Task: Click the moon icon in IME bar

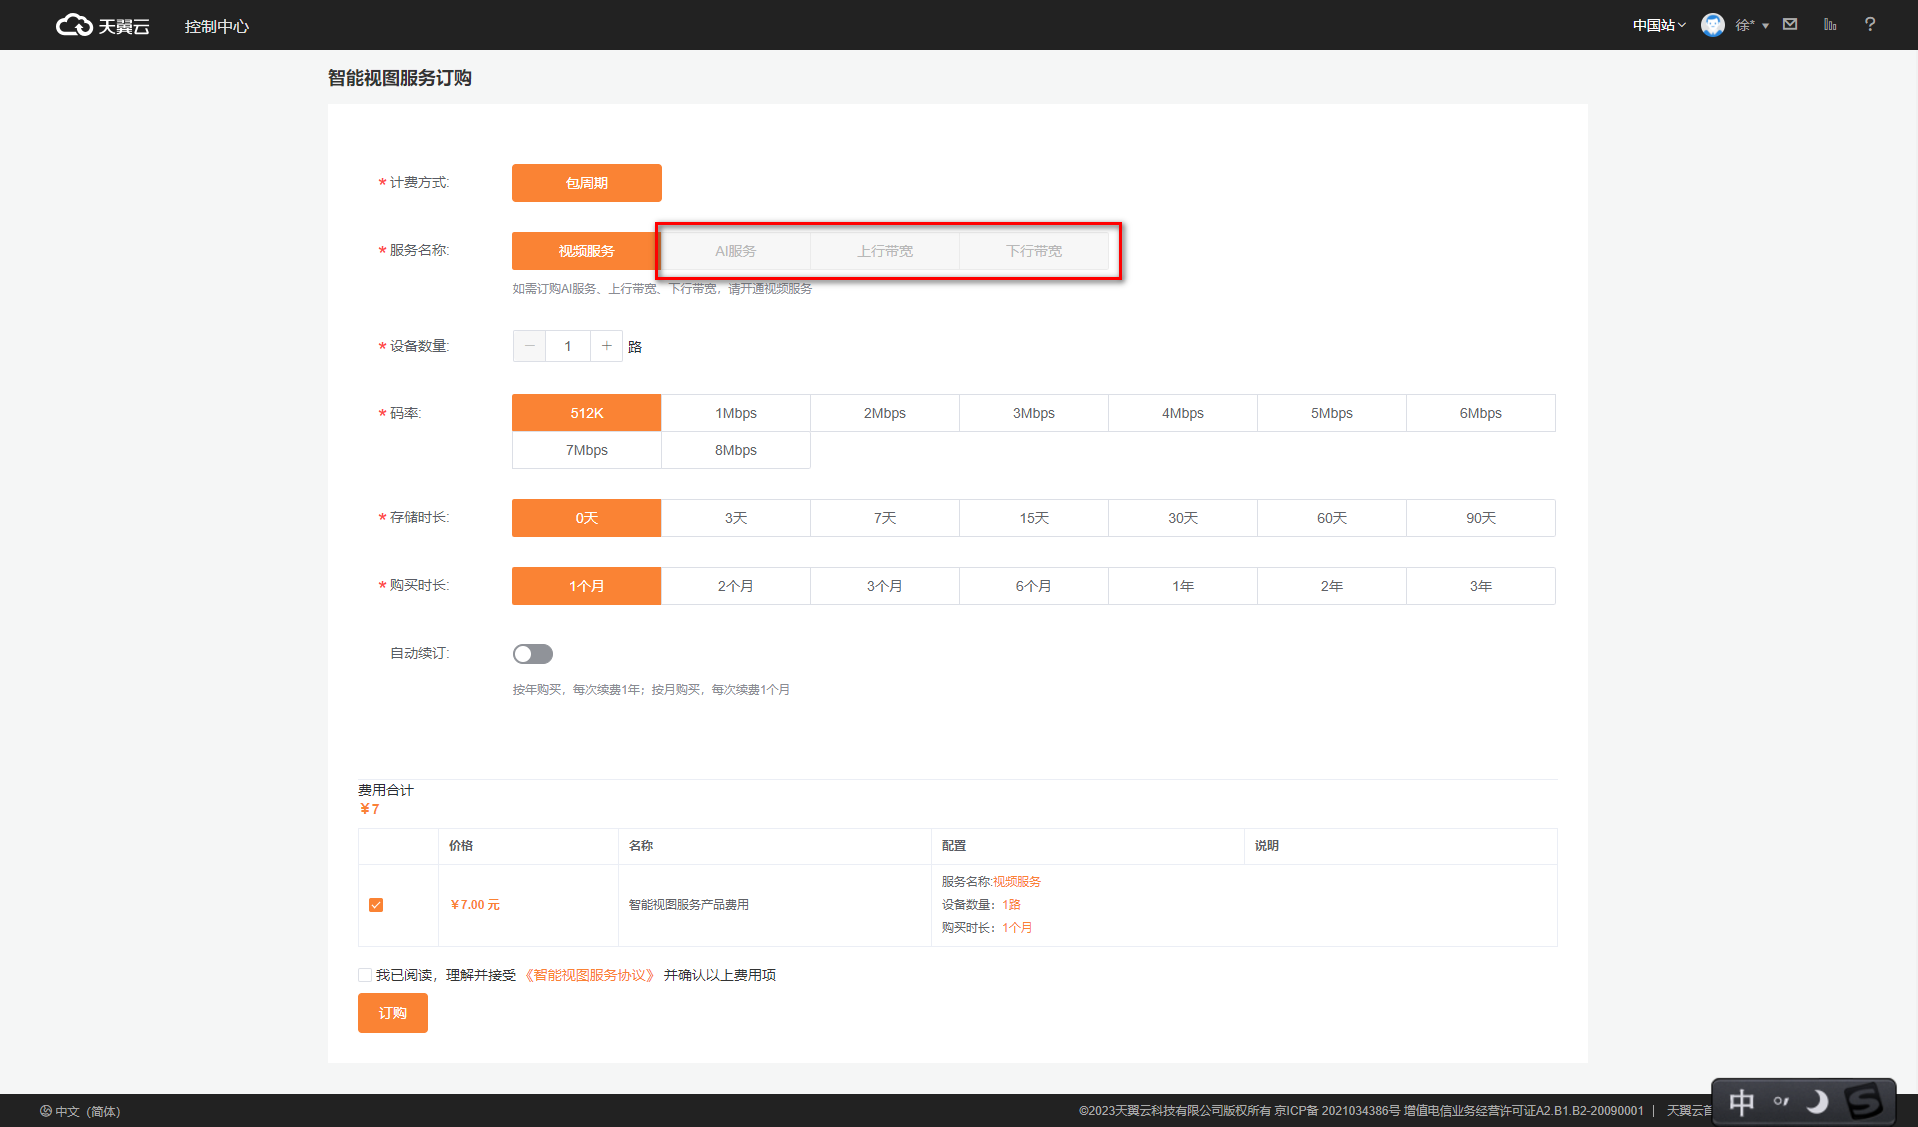Action: [1817, 1102]
